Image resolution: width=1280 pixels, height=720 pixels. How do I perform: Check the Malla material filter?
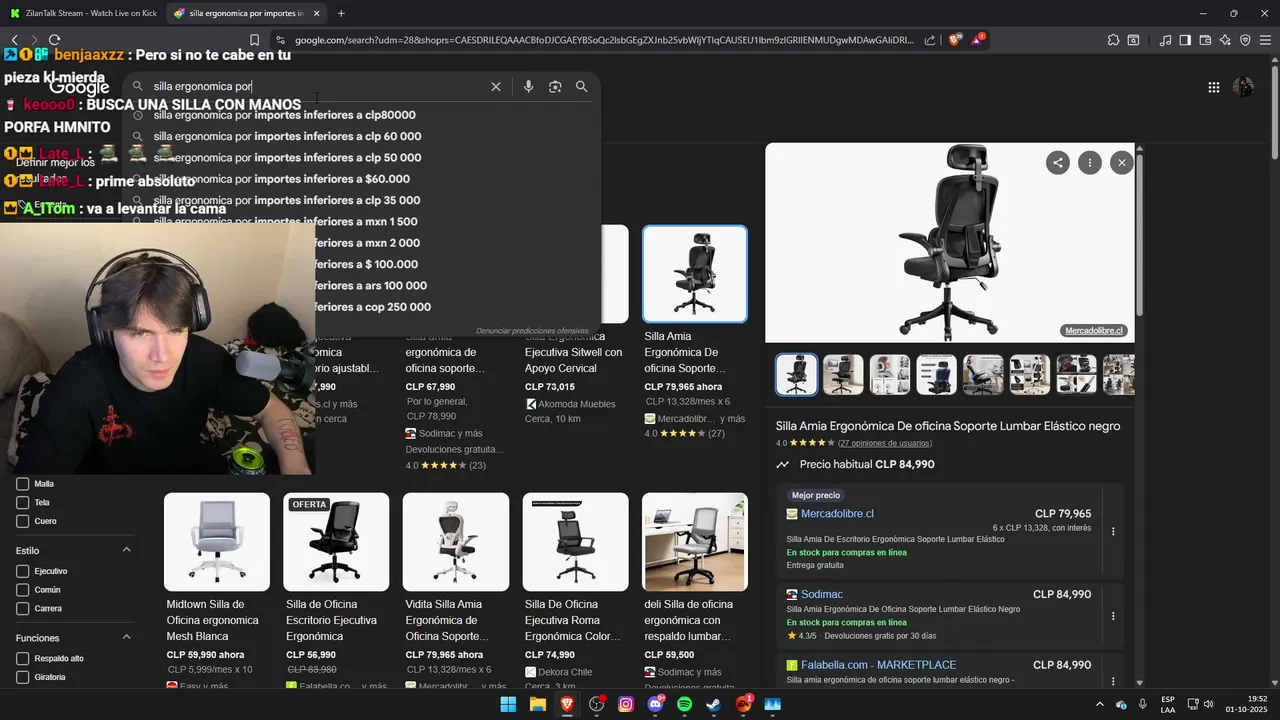22,484
